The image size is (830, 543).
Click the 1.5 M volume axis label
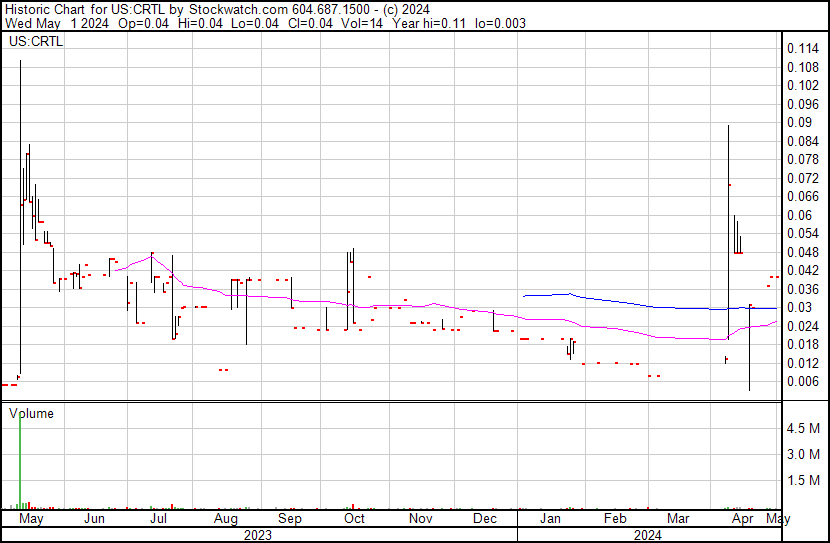tap(805, 480)
